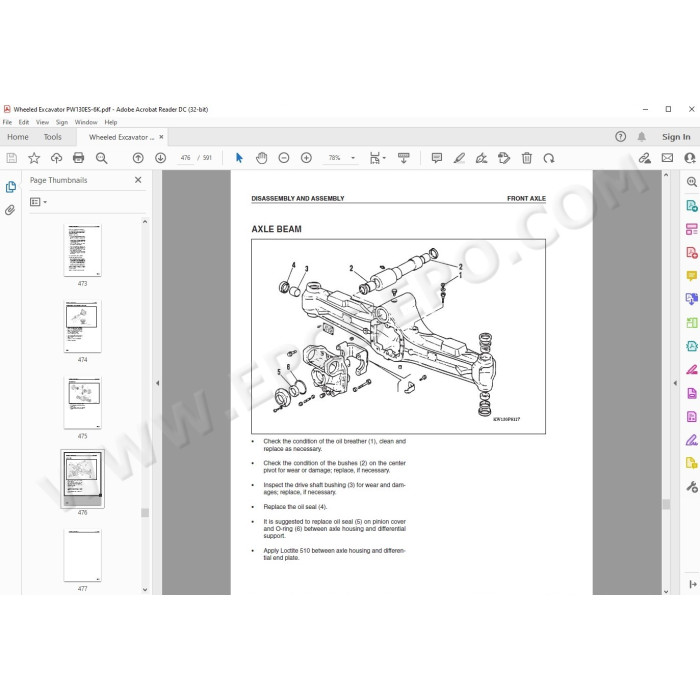Send file by email envelope
The height and width of the screenshot is (700, 700).
tap(667, 158)
